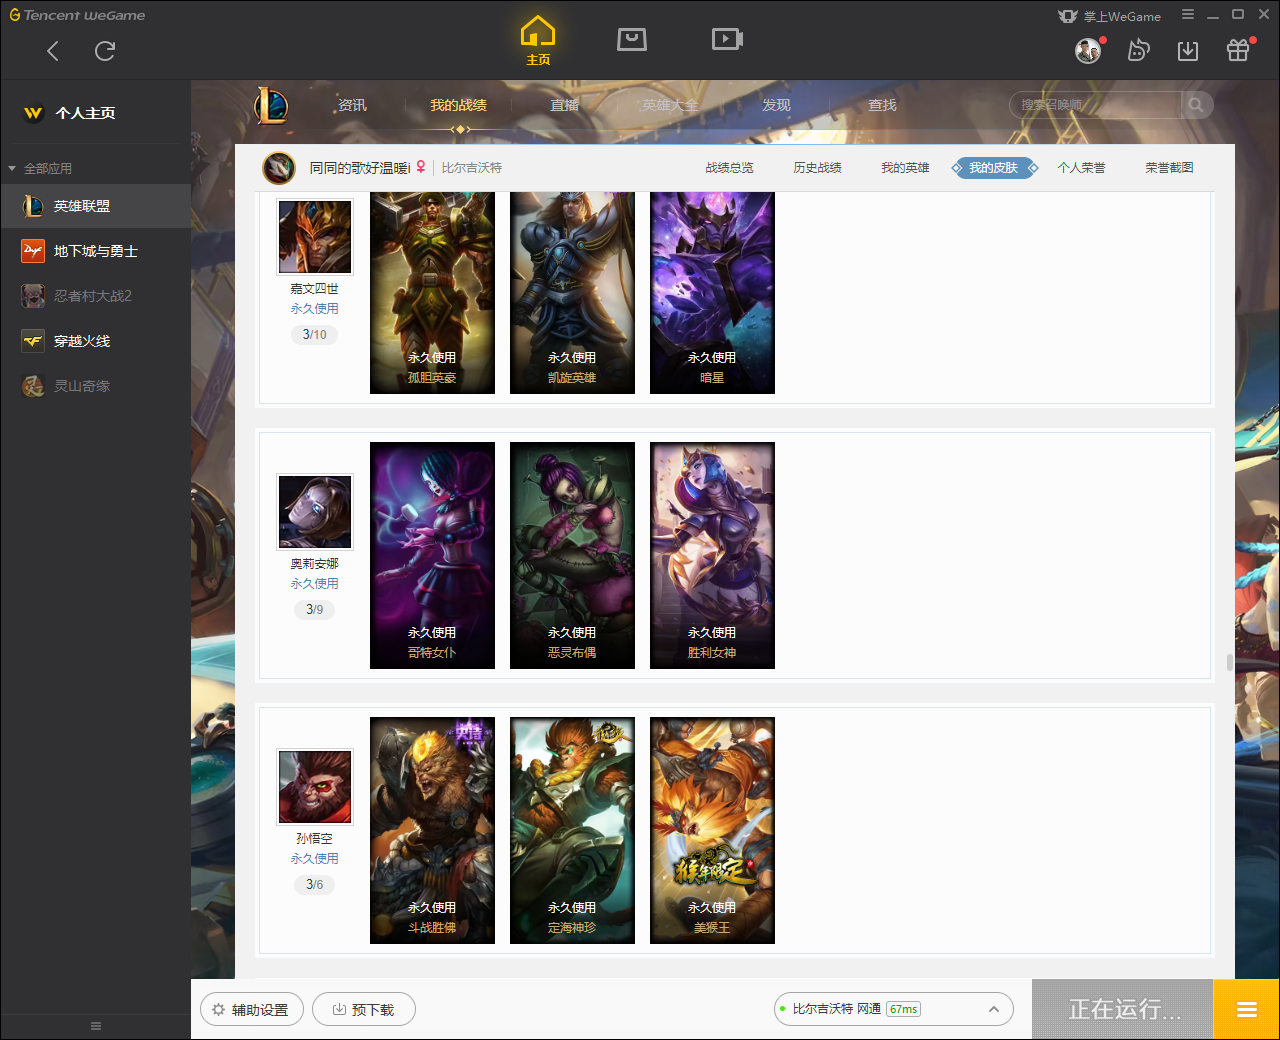View the 美猴王 skin card
The height and width of the screenshot is (1040, 1280).
pyautogui.click(x=712, y=830)
